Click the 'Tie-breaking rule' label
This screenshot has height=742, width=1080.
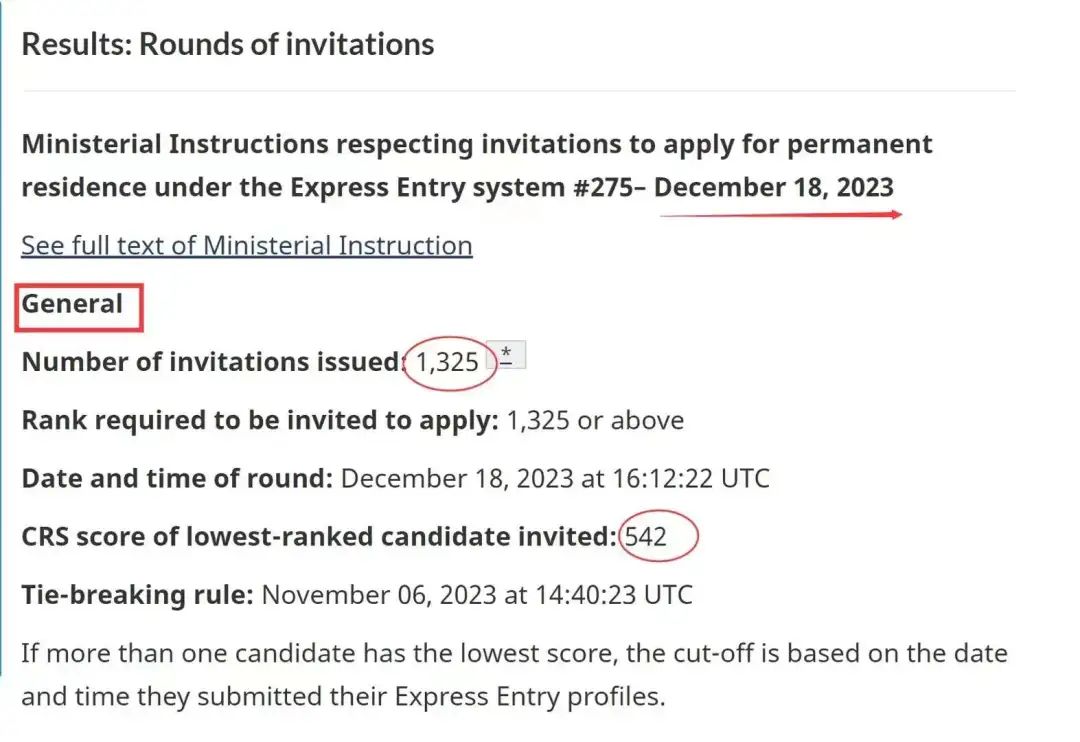click(138, 595)
